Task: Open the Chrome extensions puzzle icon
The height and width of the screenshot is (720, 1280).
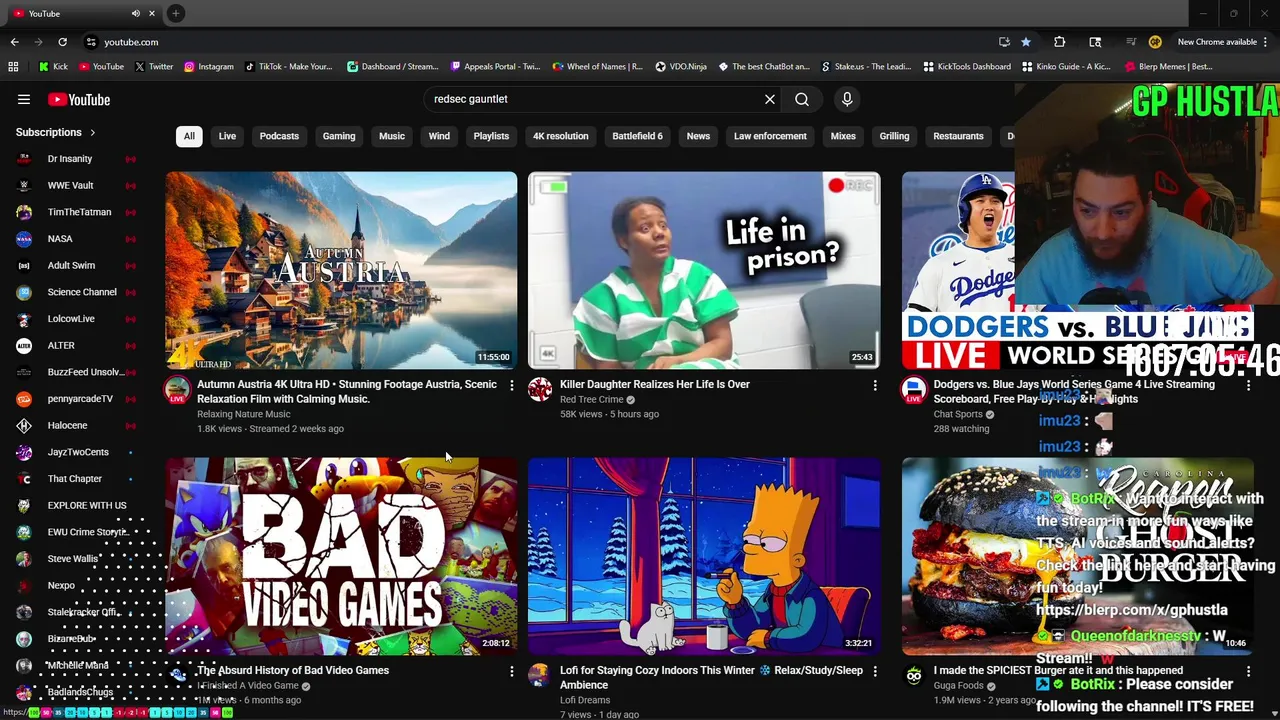Action: (x=1060, y=42)
